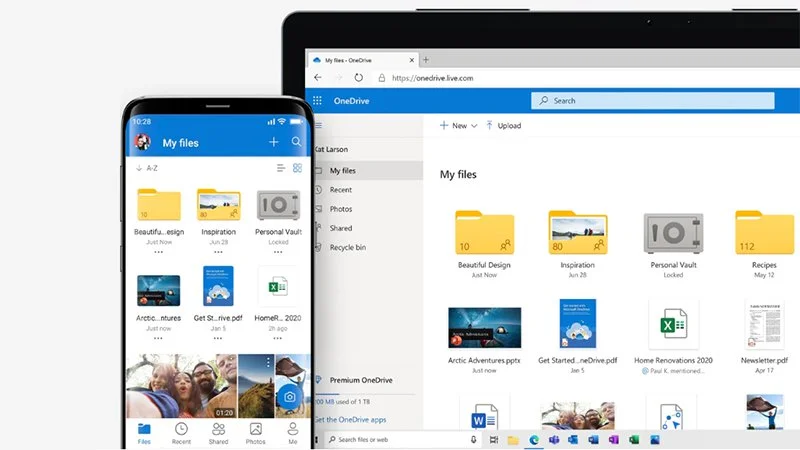
Task: Open OneNote from the taskbar
Action: pyautogui.click(x=613, y=439)
